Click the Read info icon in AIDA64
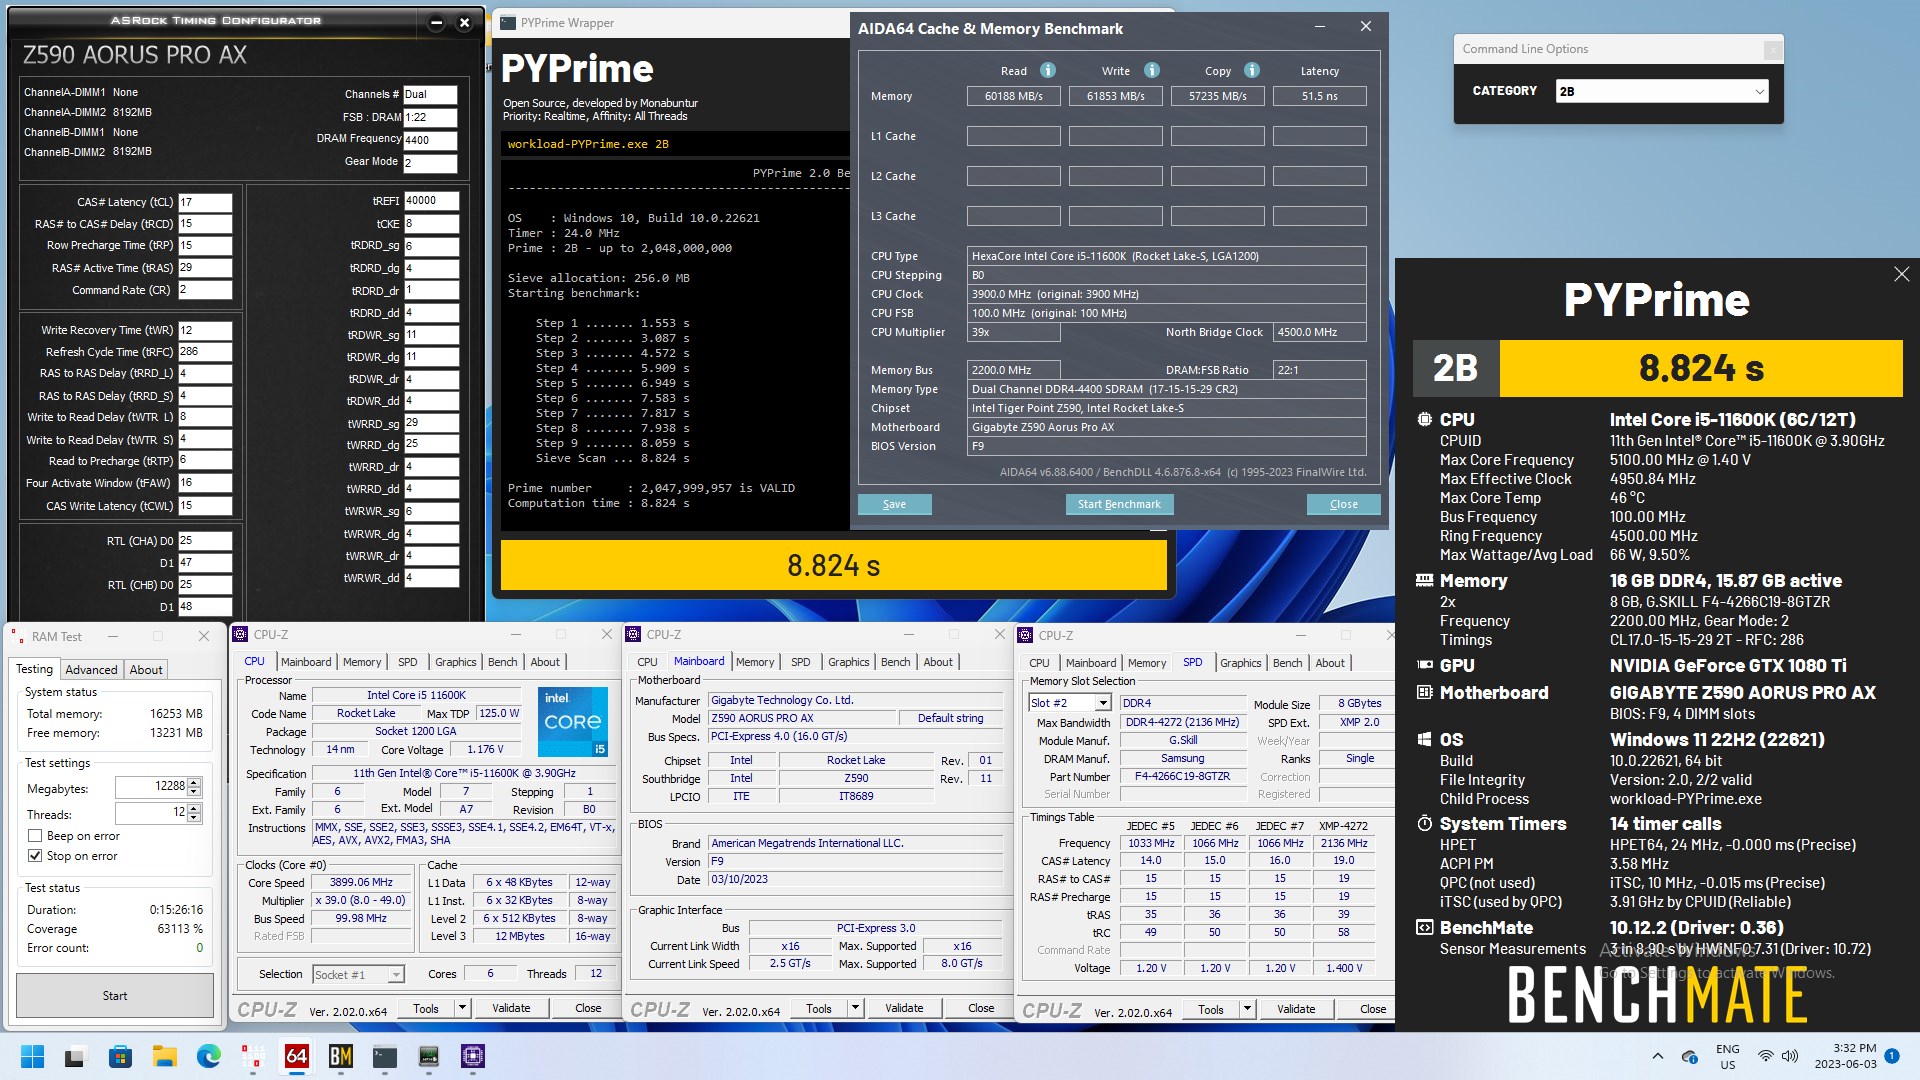Viewport: 1920px width, 1080px height. pos(1047,70)
